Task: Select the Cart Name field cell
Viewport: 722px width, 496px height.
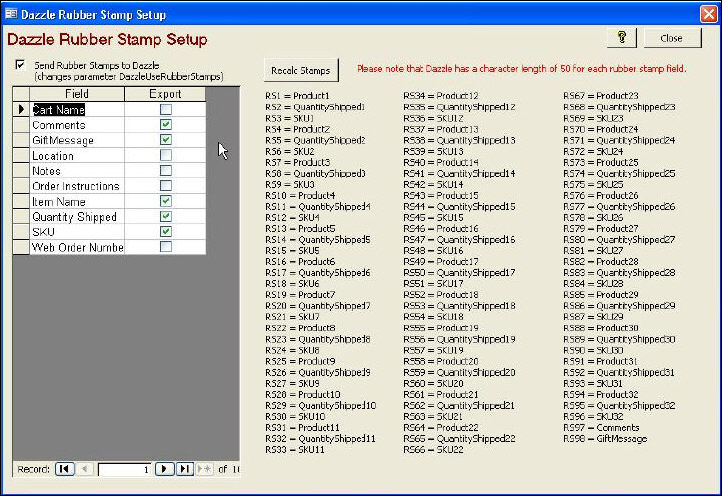Action: [77, 110]
